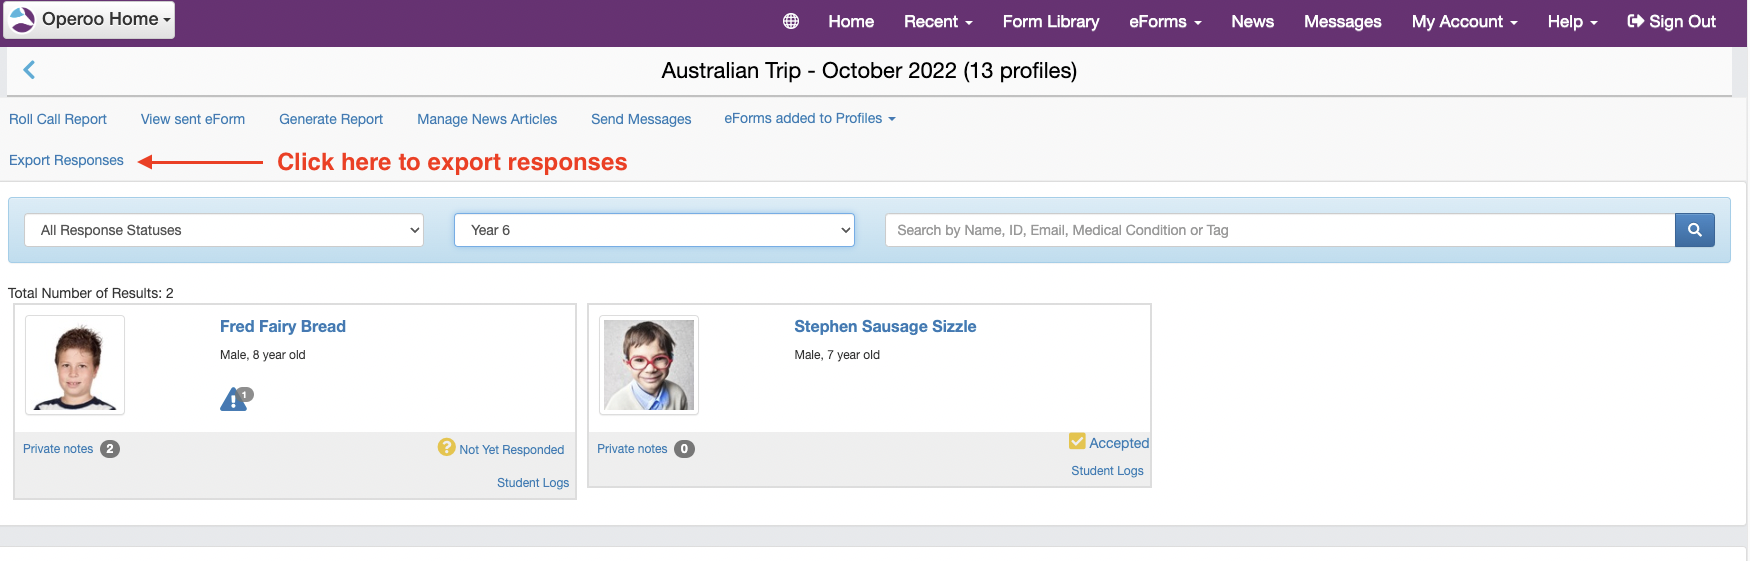The width and height of the screenshot is (1750, 561).
Task: Click the Sign Out arrow icon
Action: click(x=1636, y=21)
